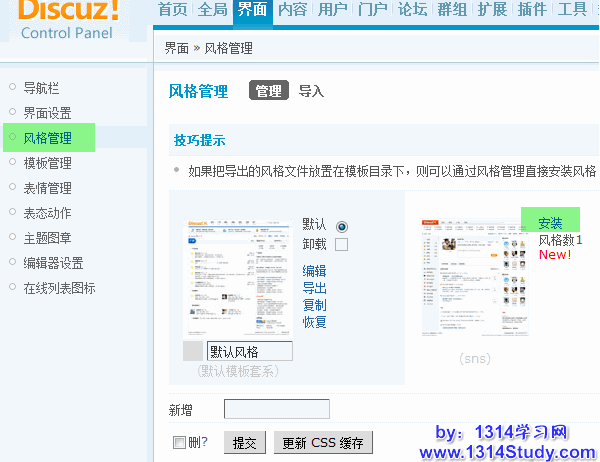Viewport: 600px width, 462px height.
Task: Click the 导出 link for default style
Action: coord(314,288)
